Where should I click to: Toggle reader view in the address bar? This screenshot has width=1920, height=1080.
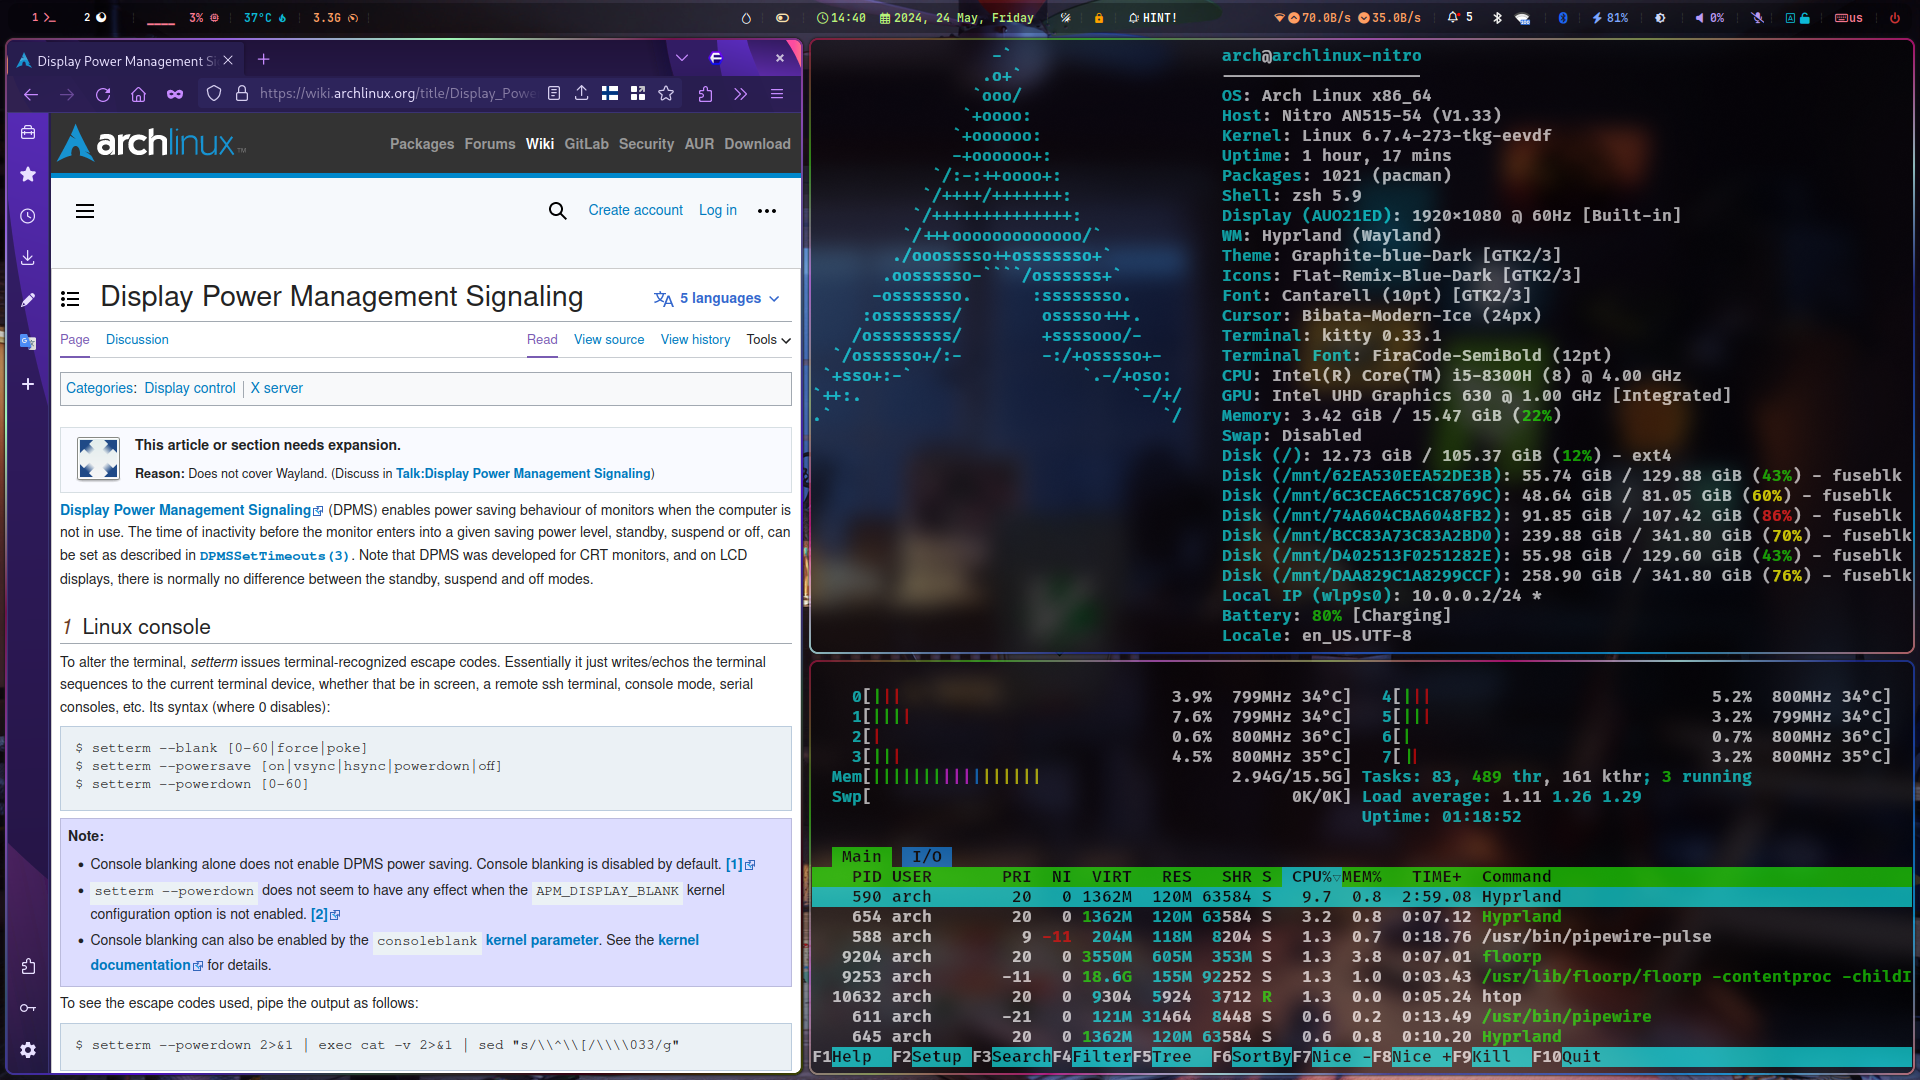[x=554, y=94]
